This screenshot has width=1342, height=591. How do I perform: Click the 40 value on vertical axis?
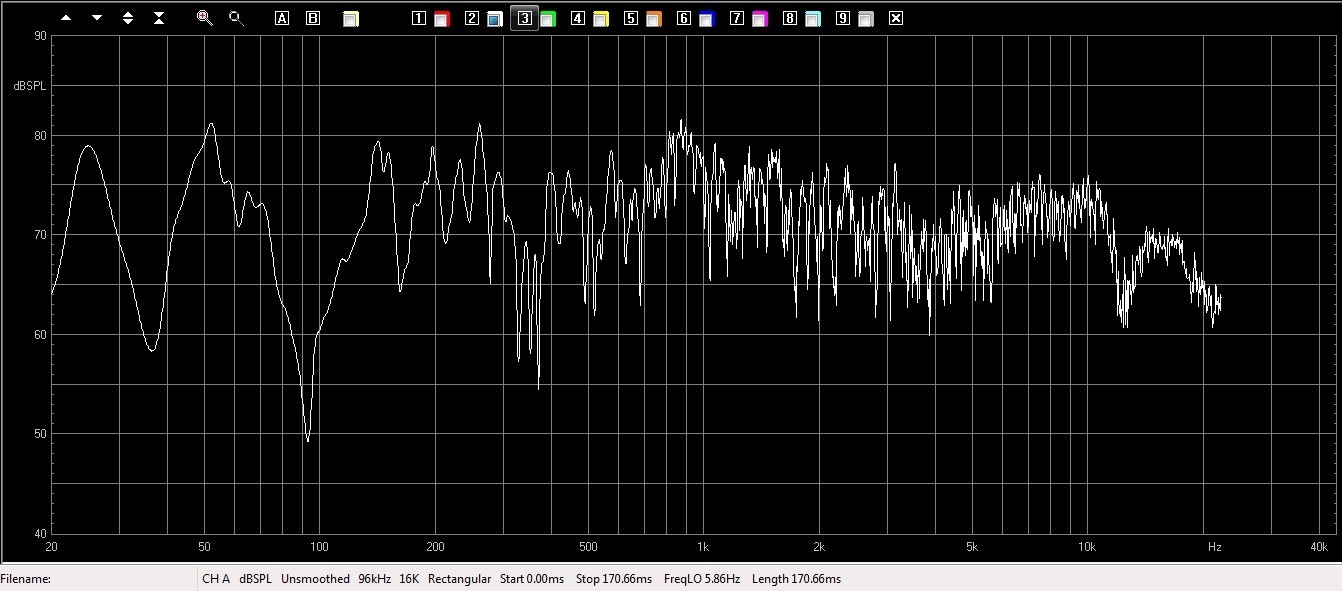(40, 534)
